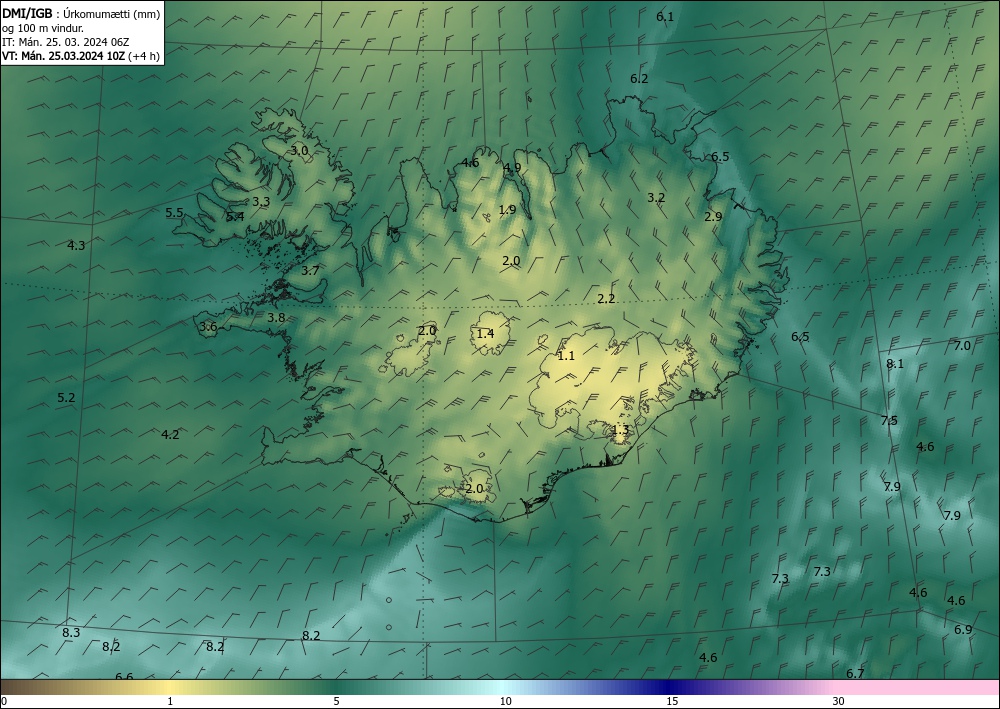
Task: Click the 6.2 precipitation value
Action: click(639, 79)
